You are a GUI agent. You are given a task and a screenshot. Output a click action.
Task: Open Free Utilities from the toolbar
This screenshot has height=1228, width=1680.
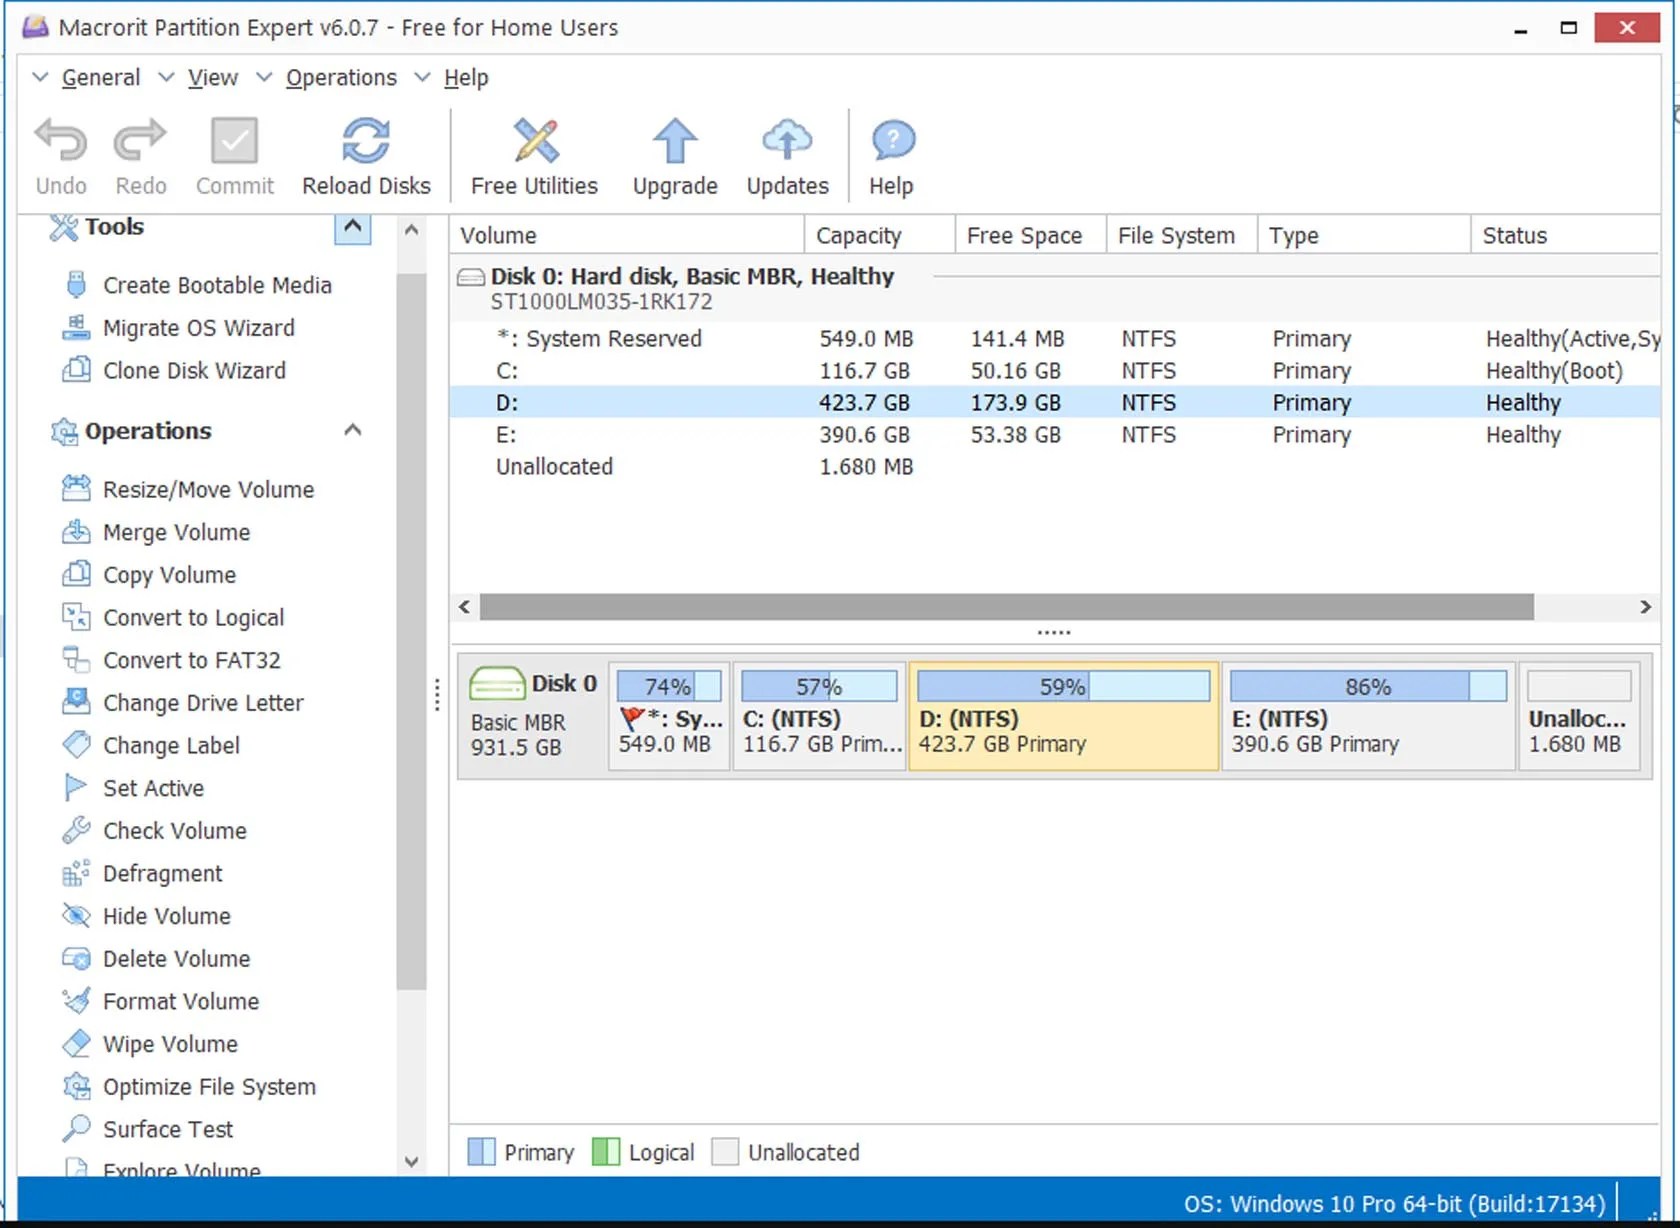[534, 155]
